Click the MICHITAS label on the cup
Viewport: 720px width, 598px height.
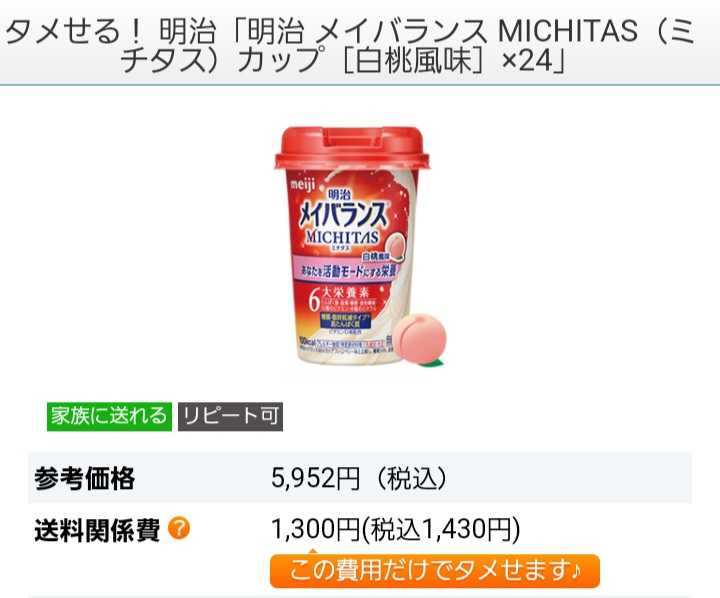[343, 237]
